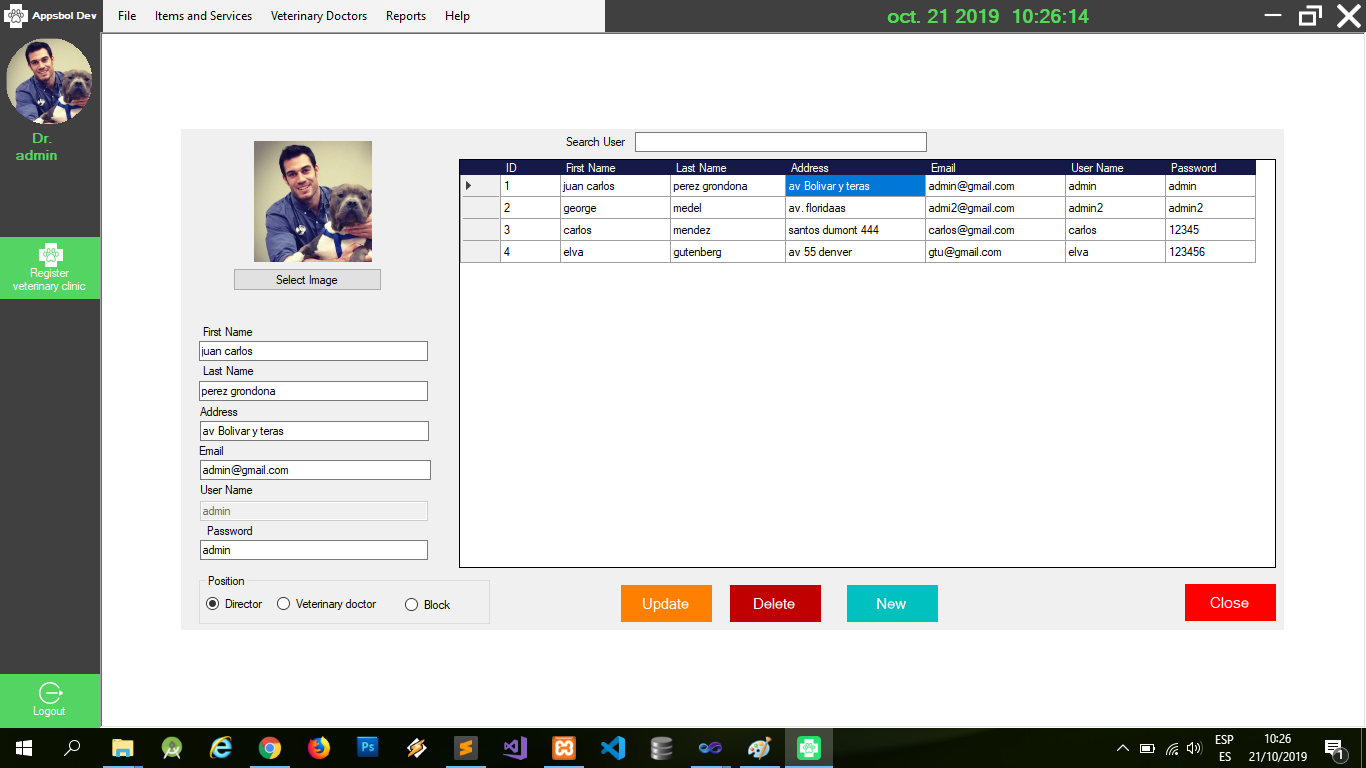The width and height of the screenshot is (1366, 768).
Task: Click the Select Image button
Action: 307,279
